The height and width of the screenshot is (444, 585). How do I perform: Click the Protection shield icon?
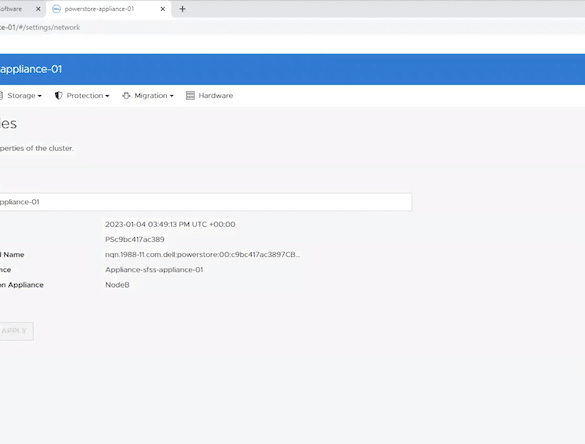coord(59,96)
